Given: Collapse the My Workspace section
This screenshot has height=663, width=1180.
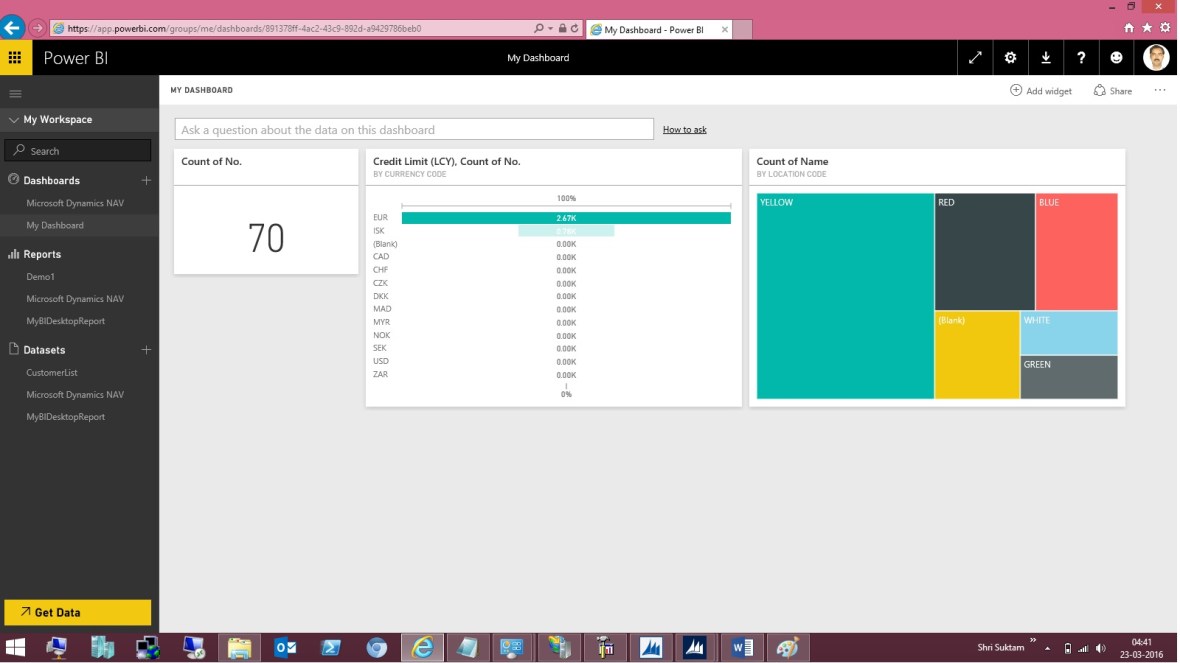Looking at the screenshot, I should [x=13, y=119].
